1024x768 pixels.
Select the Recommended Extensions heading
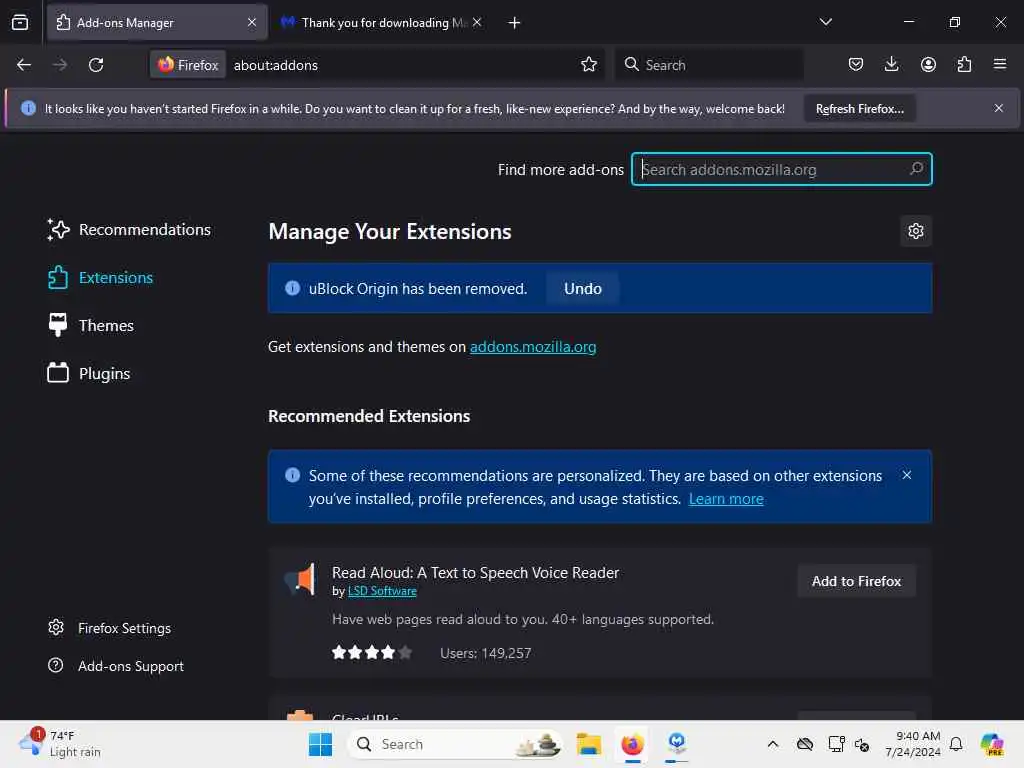(369, 416)
